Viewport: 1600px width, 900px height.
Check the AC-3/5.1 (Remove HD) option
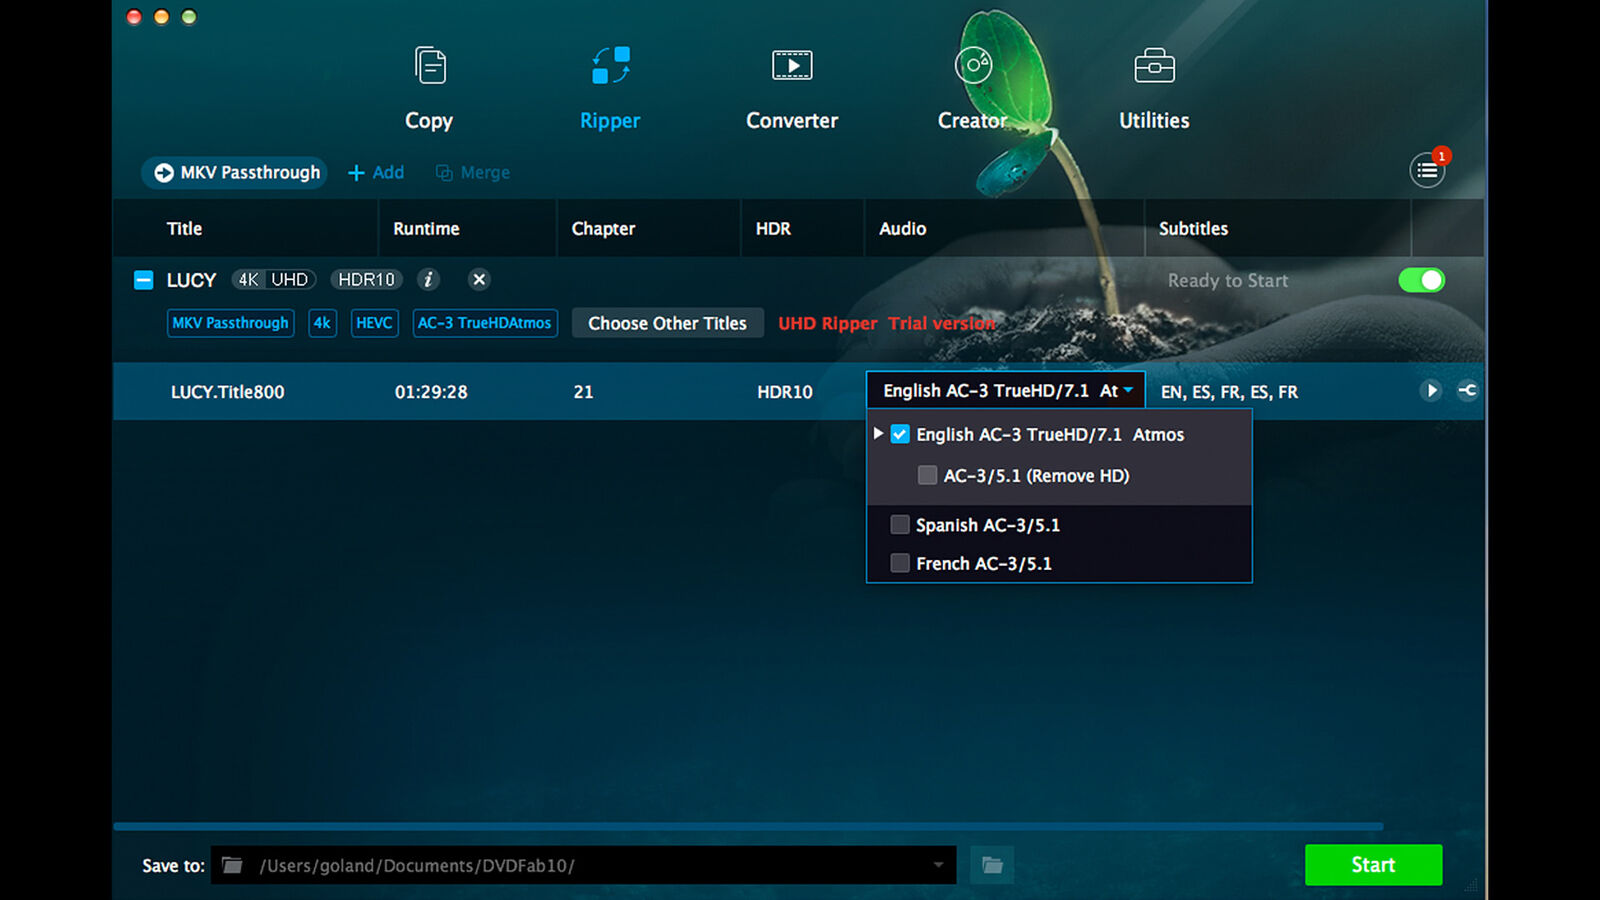(x=927, y=475)
